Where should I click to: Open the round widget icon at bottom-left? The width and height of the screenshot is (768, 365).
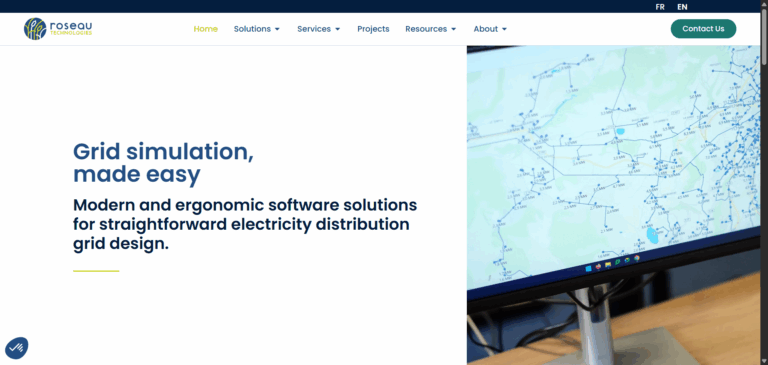click(x=17, y=348)
